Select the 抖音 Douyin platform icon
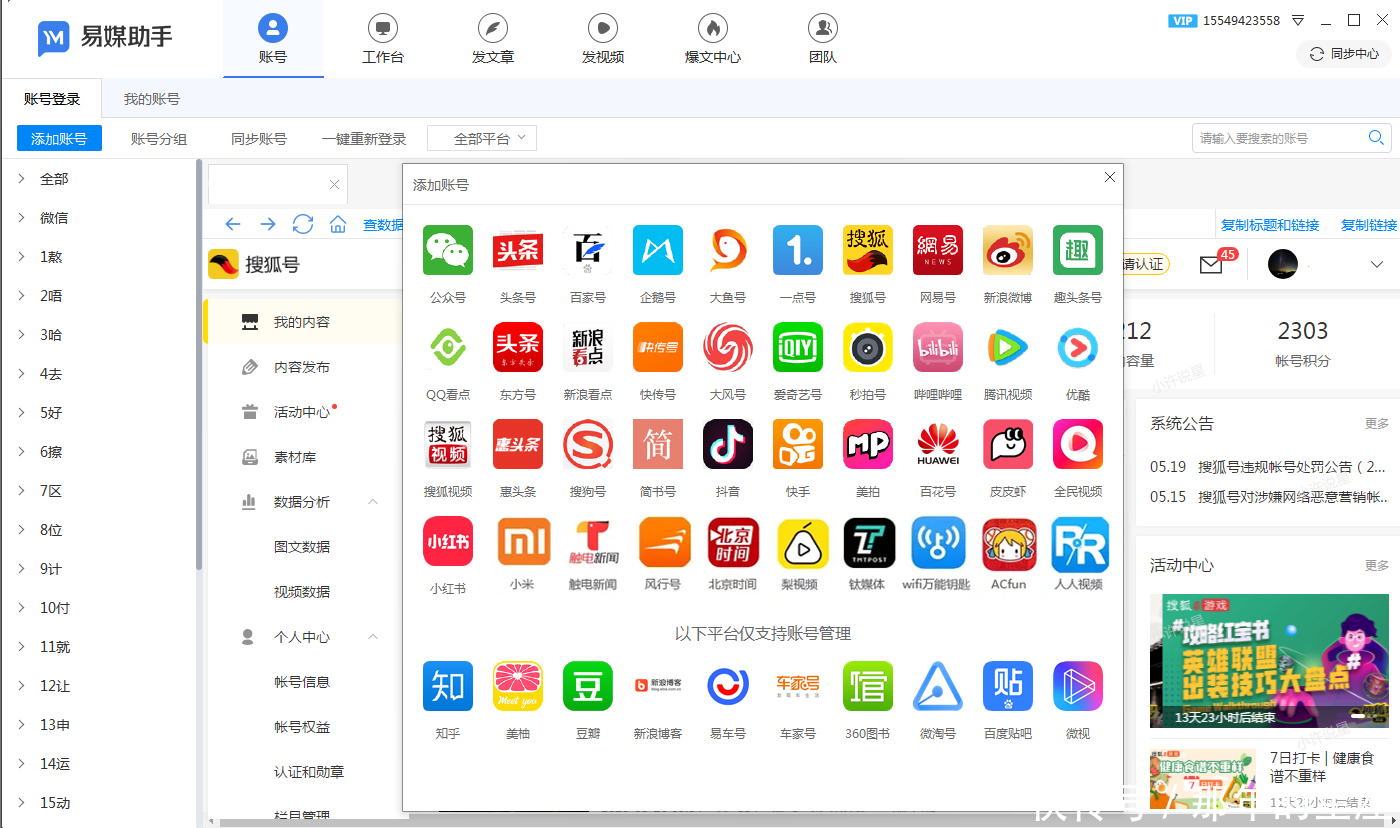This screenshot has width=1400, height=828. point(727,444)
